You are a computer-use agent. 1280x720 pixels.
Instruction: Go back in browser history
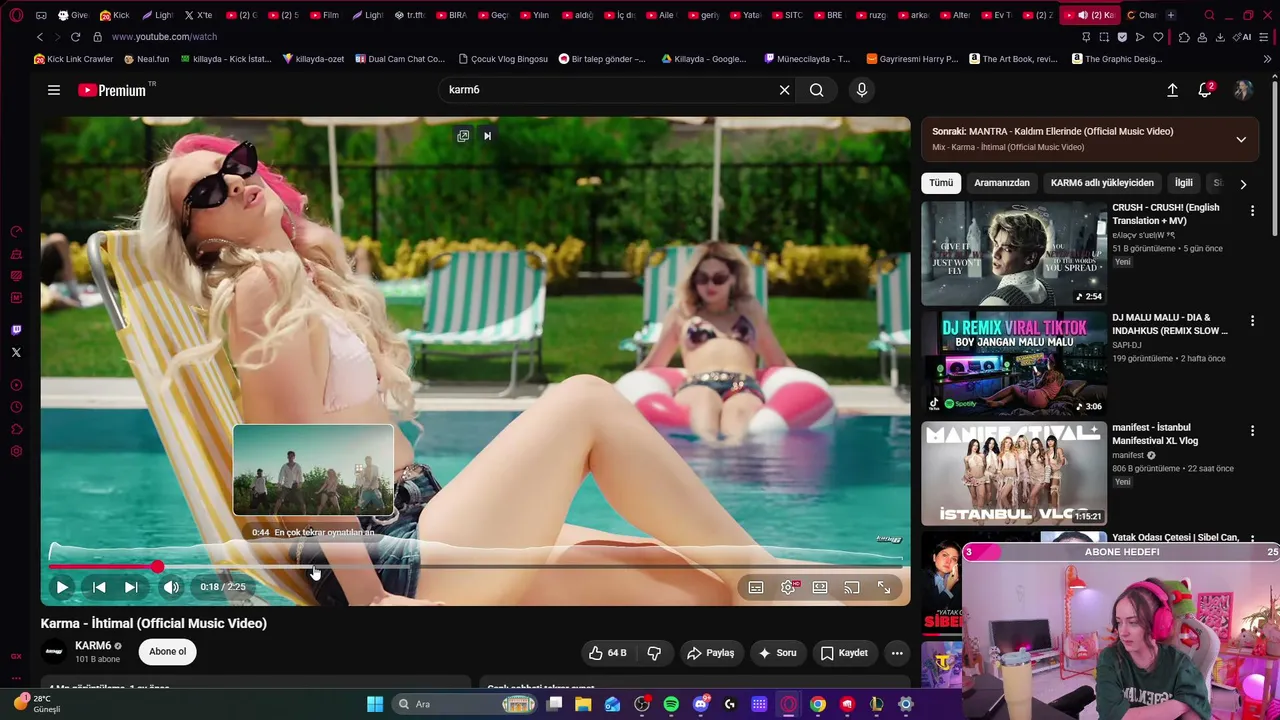point(40,37)
